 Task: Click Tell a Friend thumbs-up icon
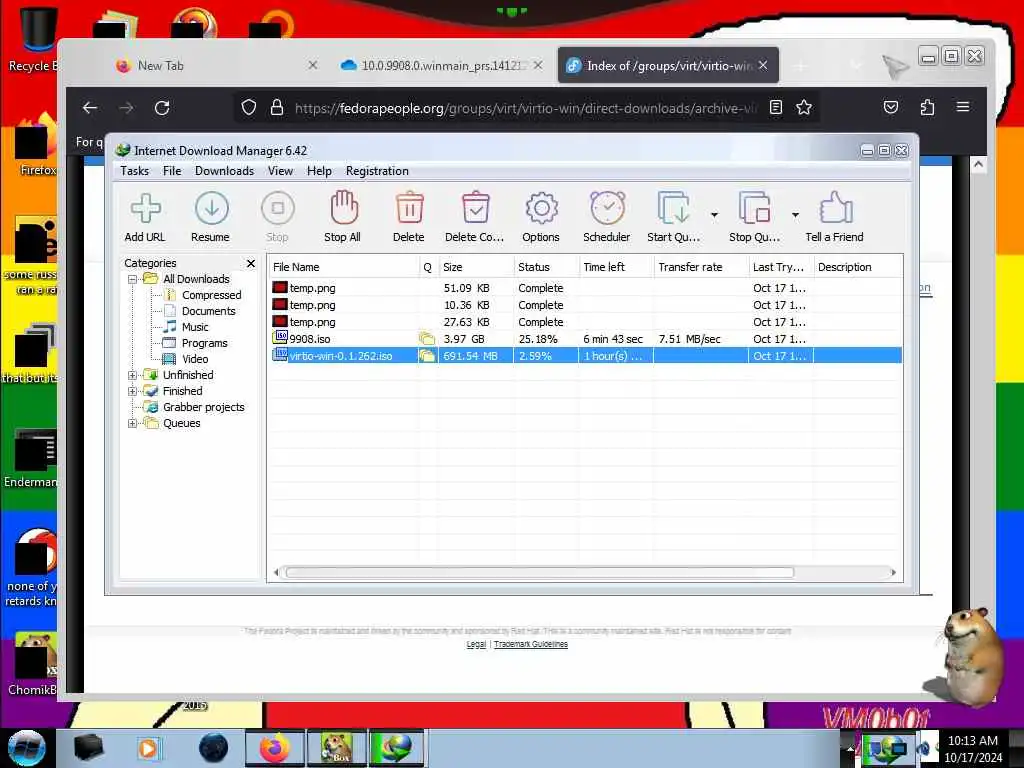[835, 217]
